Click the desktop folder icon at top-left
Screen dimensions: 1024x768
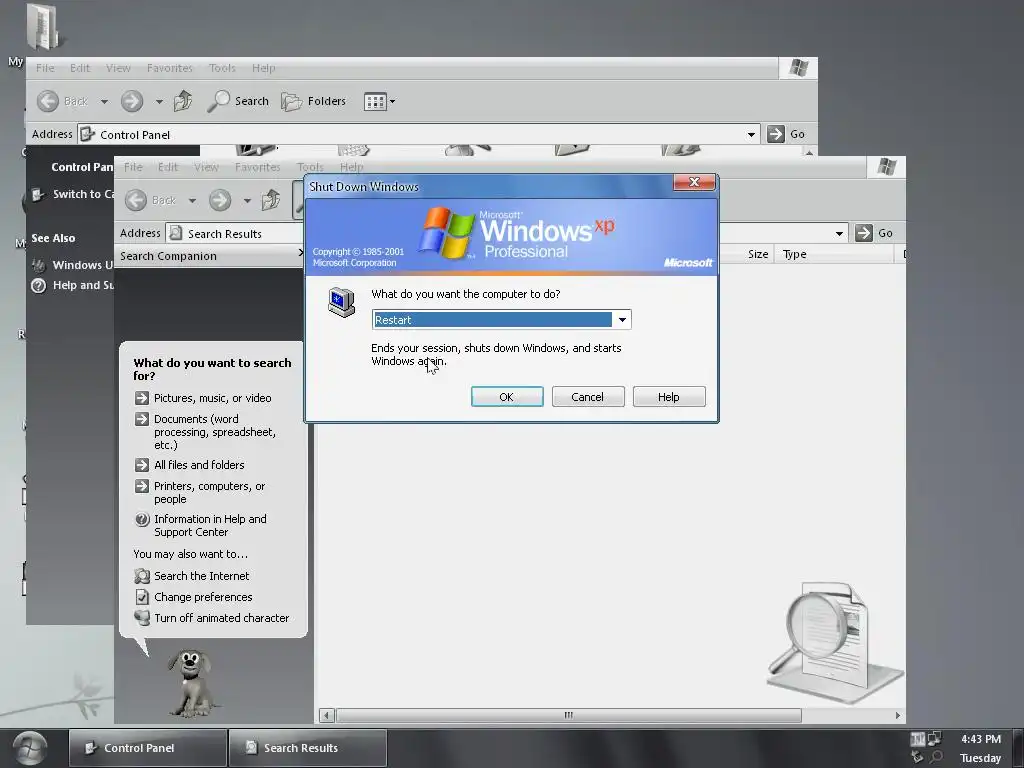[43, 26]
